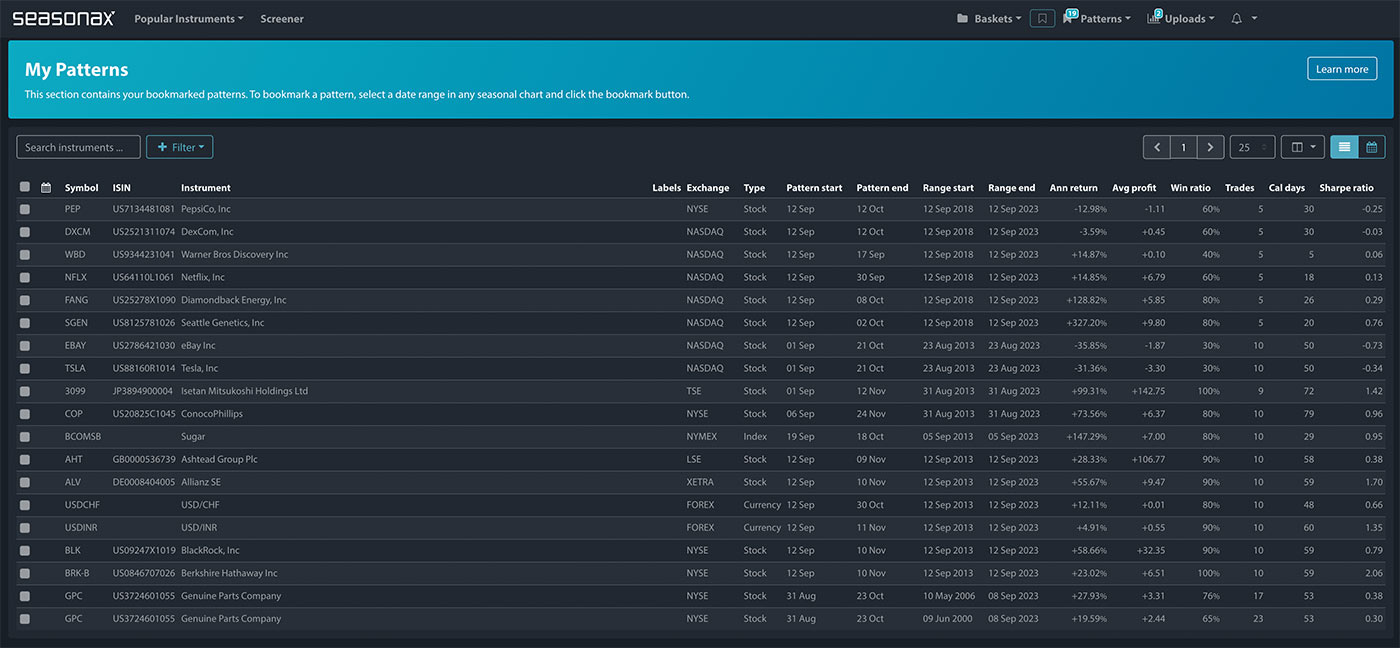This screenshot has width=1400, height=648.
Task: Change the 25 rows per page selector
Action: tap(1252, 147)
